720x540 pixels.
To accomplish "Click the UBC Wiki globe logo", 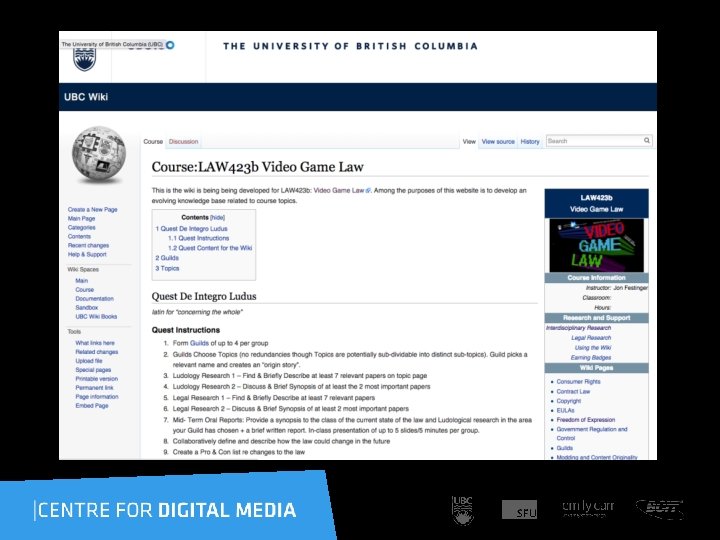I will click(99, 155).
